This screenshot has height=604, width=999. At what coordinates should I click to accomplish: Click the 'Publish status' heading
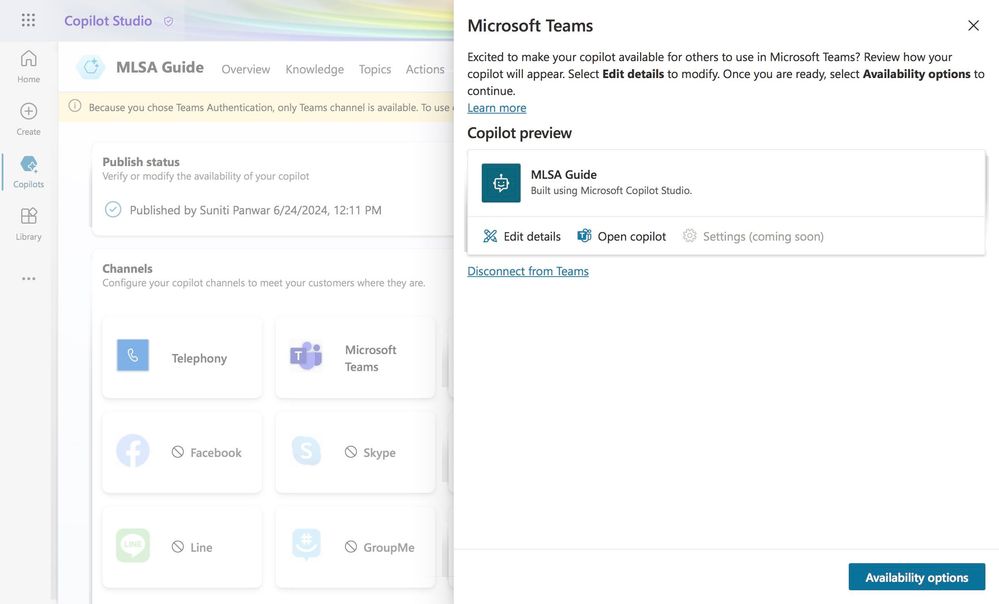pos(141,162)
